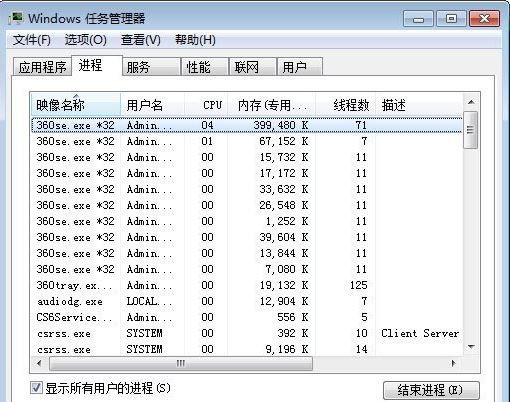This screenshot has width=510, height=402.
Task: Open the 帮助(H) menu
Action: tap(195, 40)
